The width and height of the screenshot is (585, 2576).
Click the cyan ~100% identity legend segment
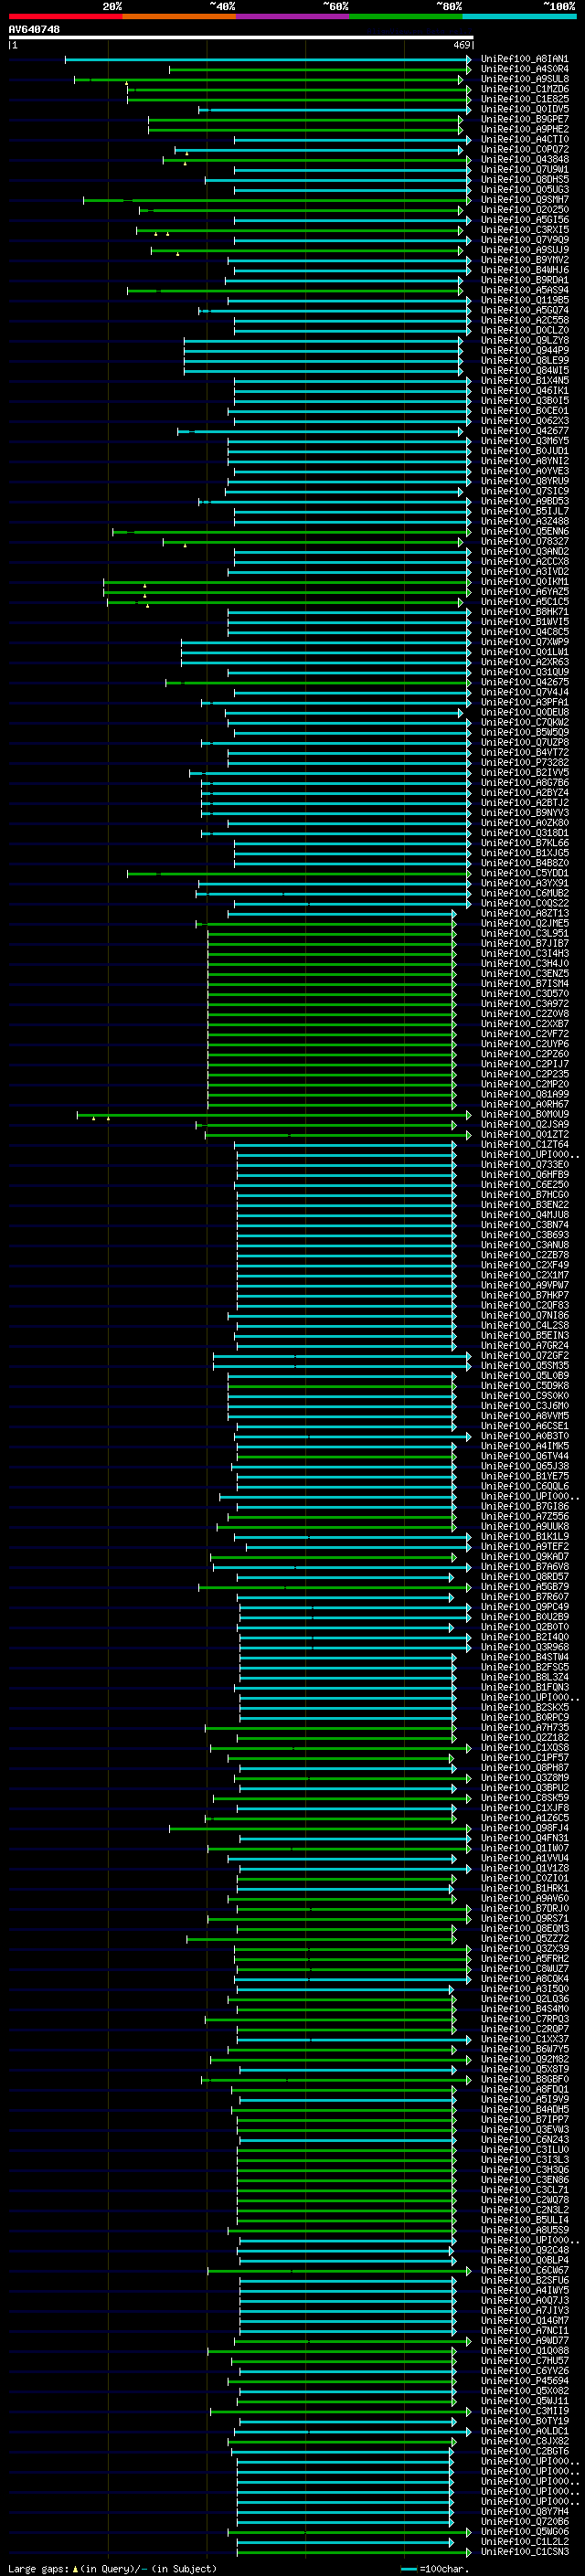519,16
